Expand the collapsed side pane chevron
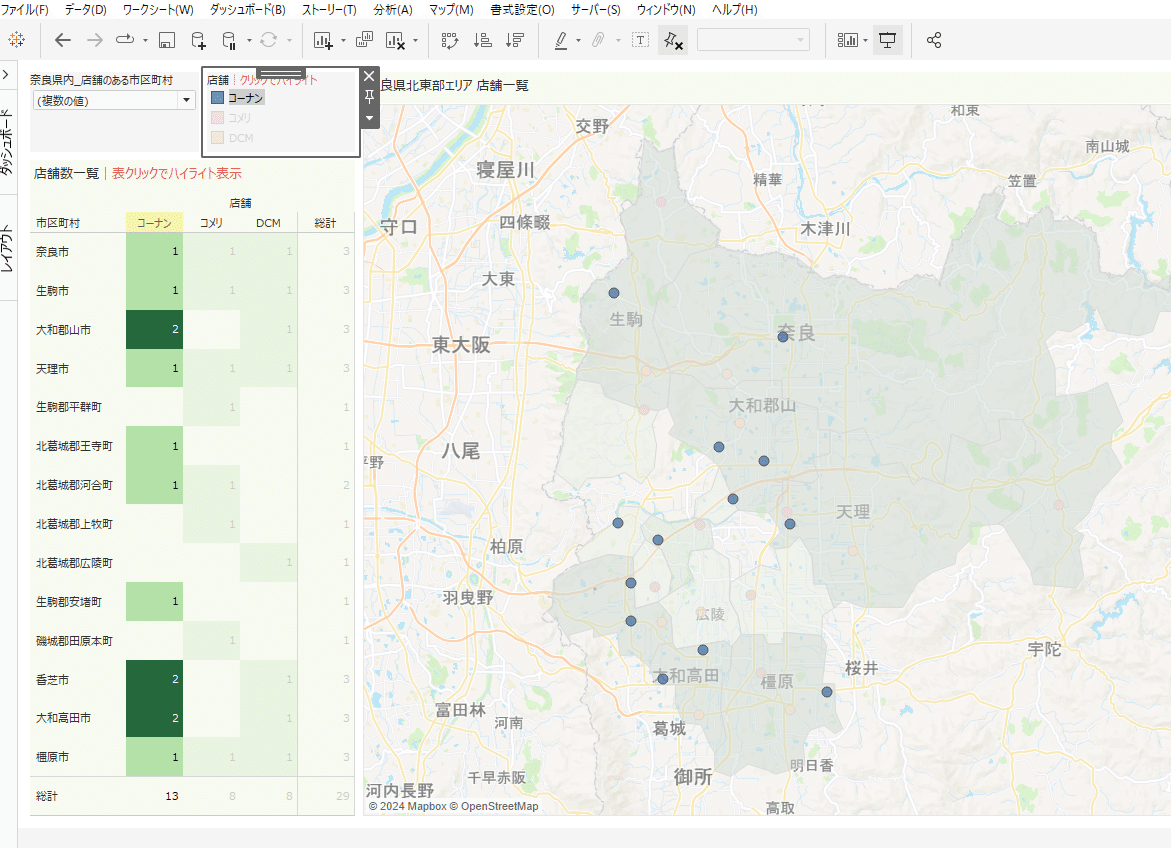Image resolution: width=1171 pixels, height=848 pixels. (x=5, y=75)
